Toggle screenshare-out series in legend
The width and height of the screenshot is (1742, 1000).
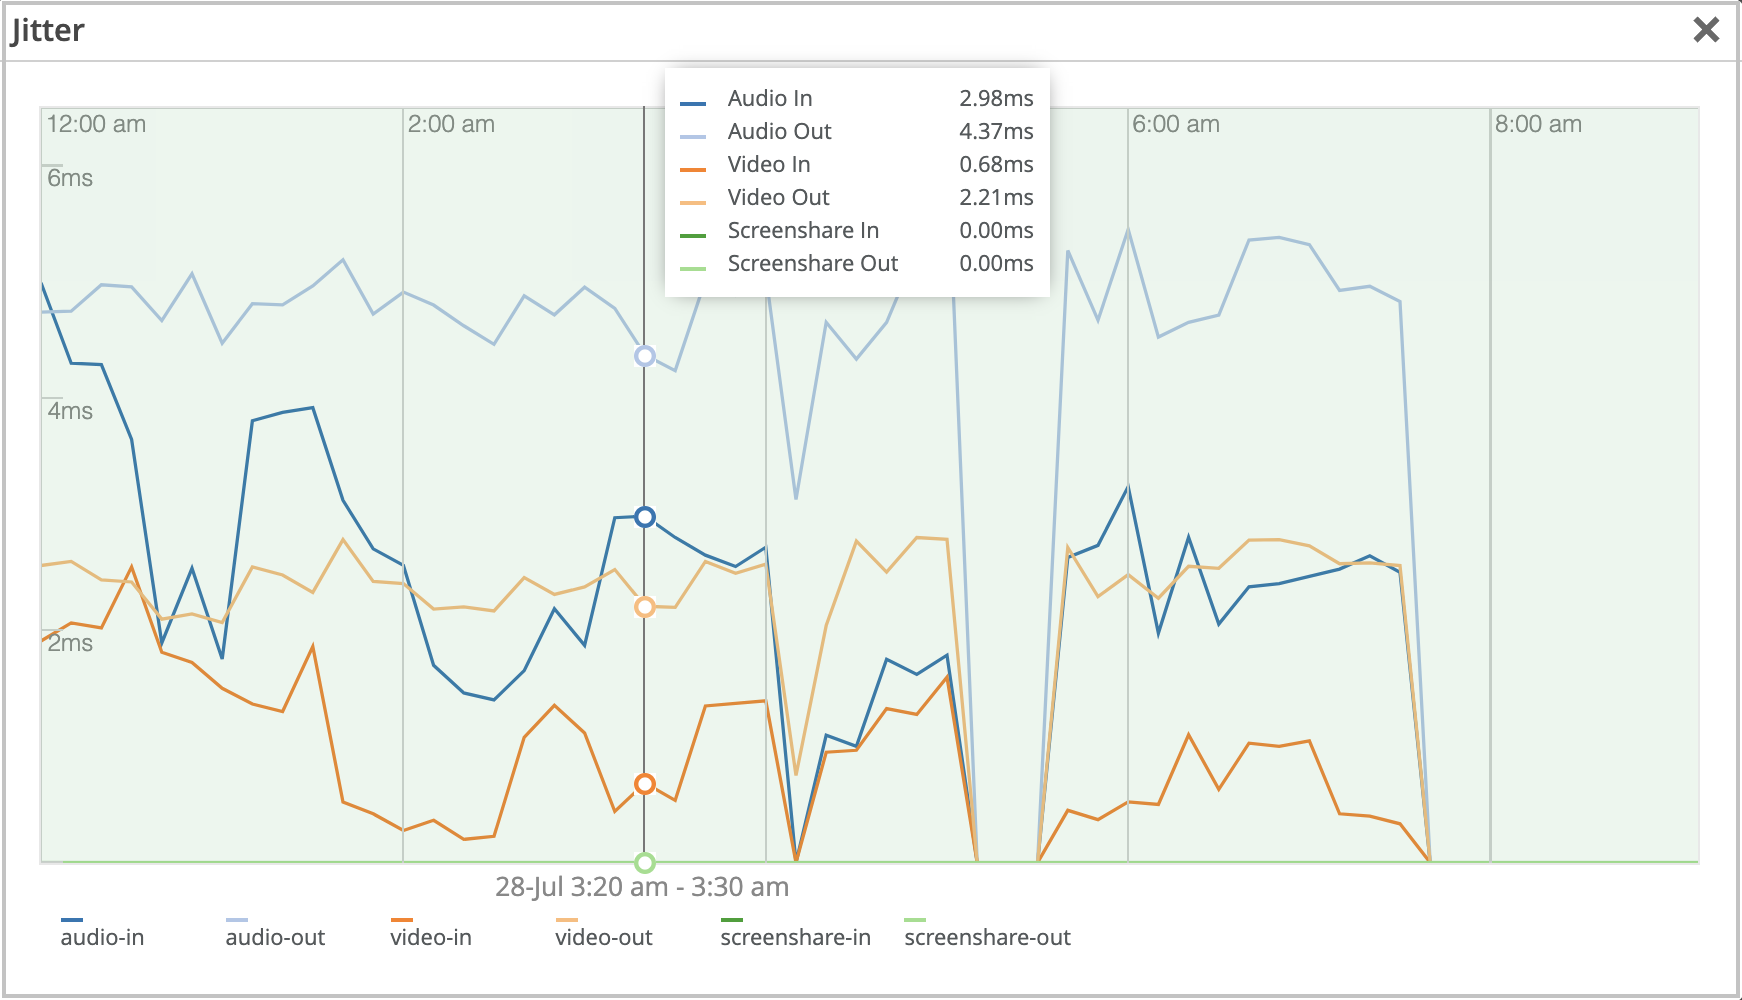(987, 937)
